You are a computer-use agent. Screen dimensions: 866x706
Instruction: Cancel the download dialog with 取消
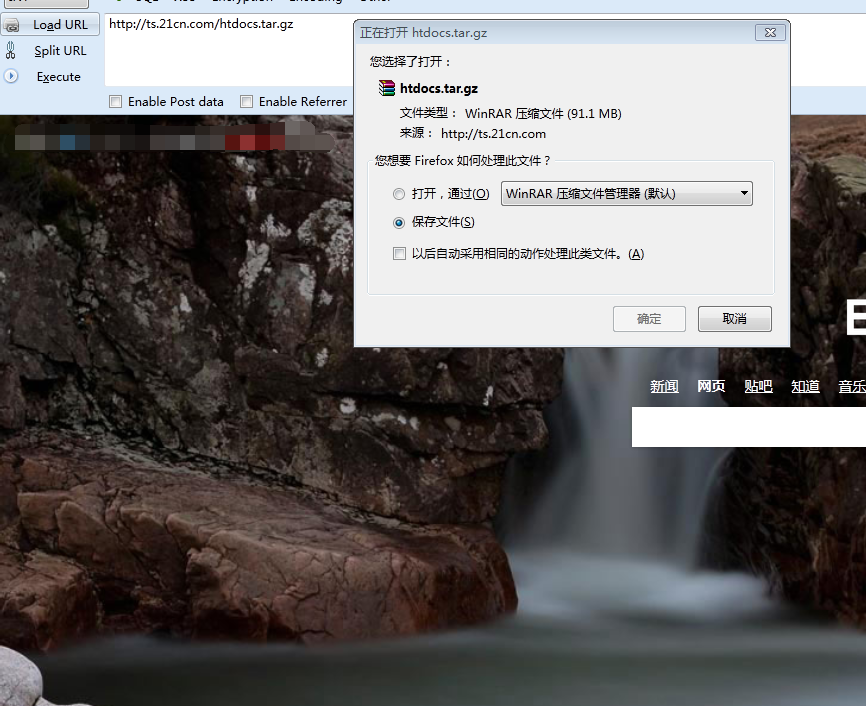pyautogui.click(x=735, y=319)
